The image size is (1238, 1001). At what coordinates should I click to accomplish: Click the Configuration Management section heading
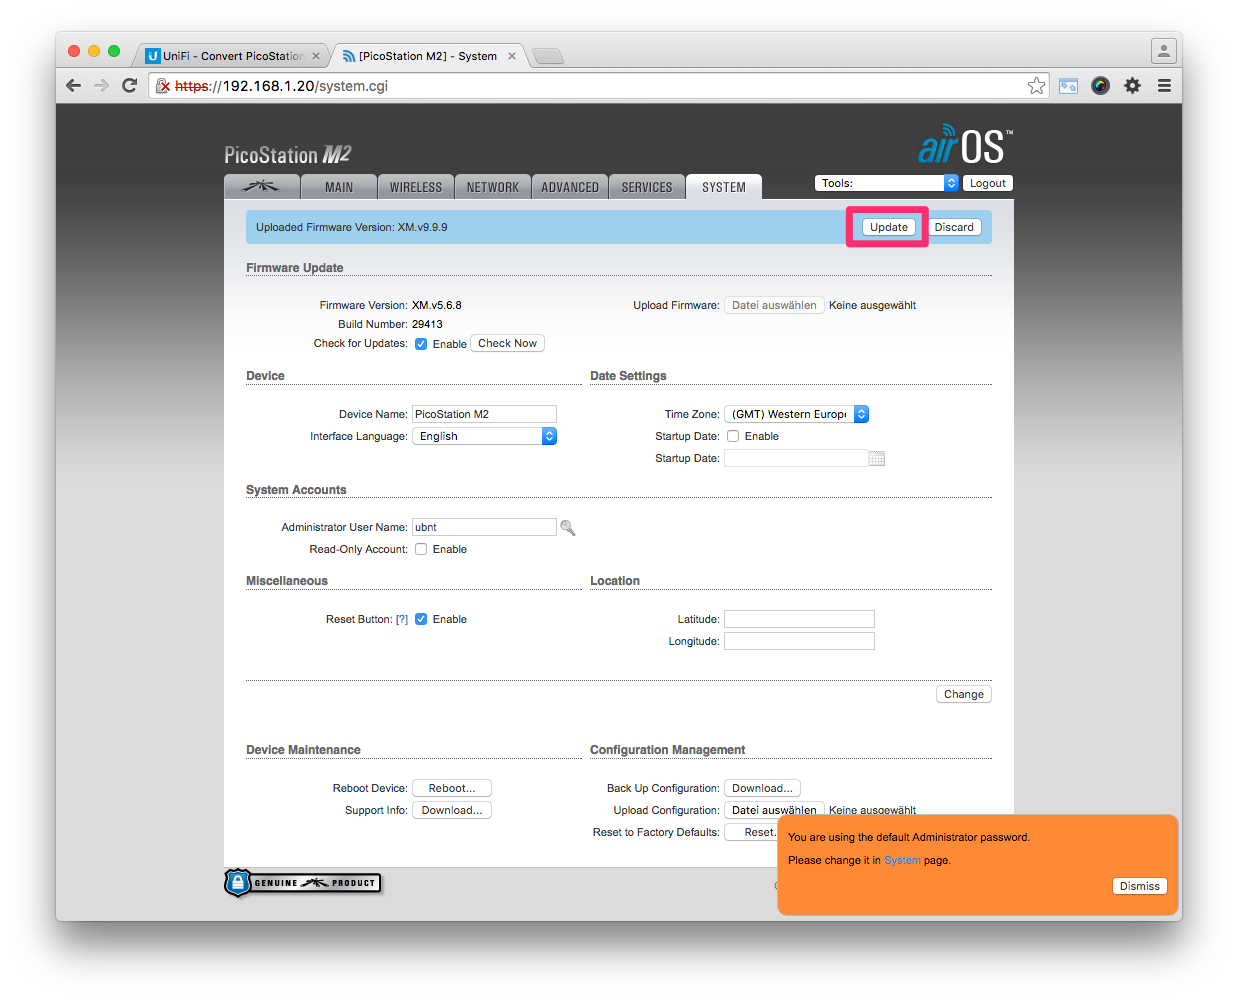(668, 750)
